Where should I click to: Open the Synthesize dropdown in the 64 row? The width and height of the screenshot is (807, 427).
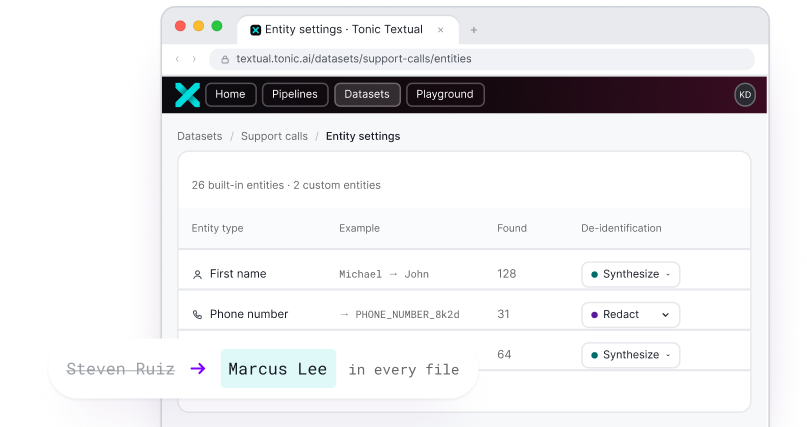[x=630, y=355]
